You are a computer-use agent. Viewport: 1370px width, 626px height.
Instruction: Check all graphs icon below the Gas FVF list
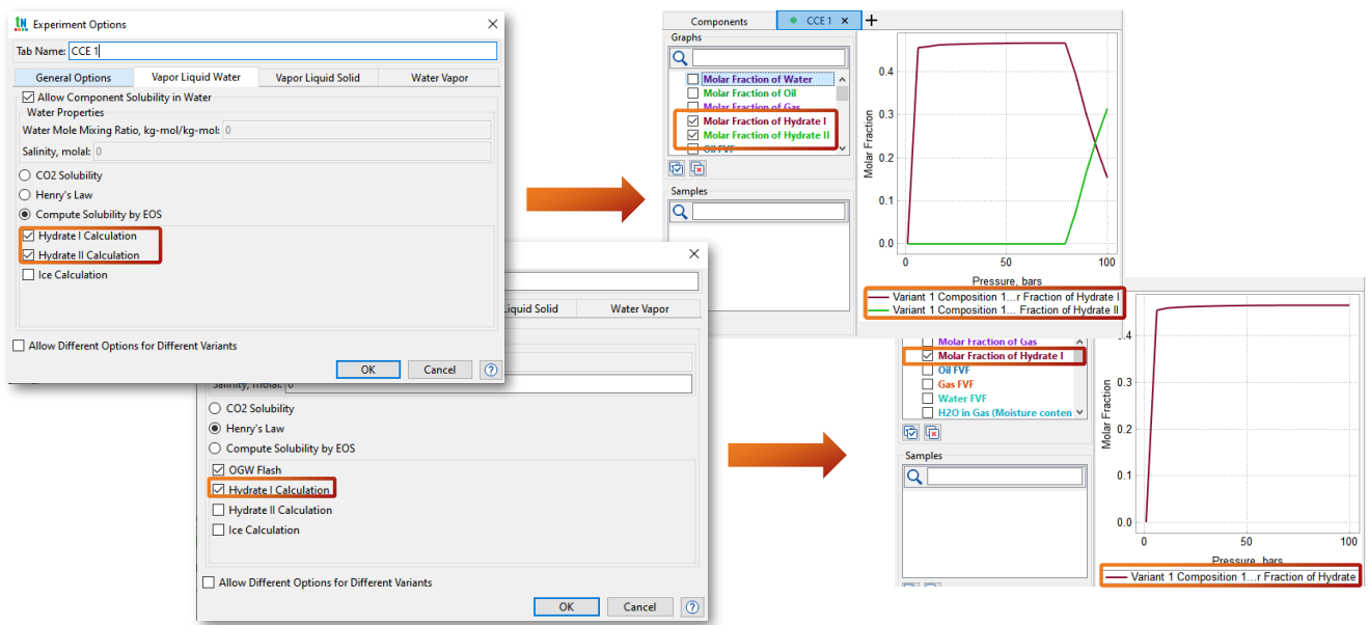[911, 433]
